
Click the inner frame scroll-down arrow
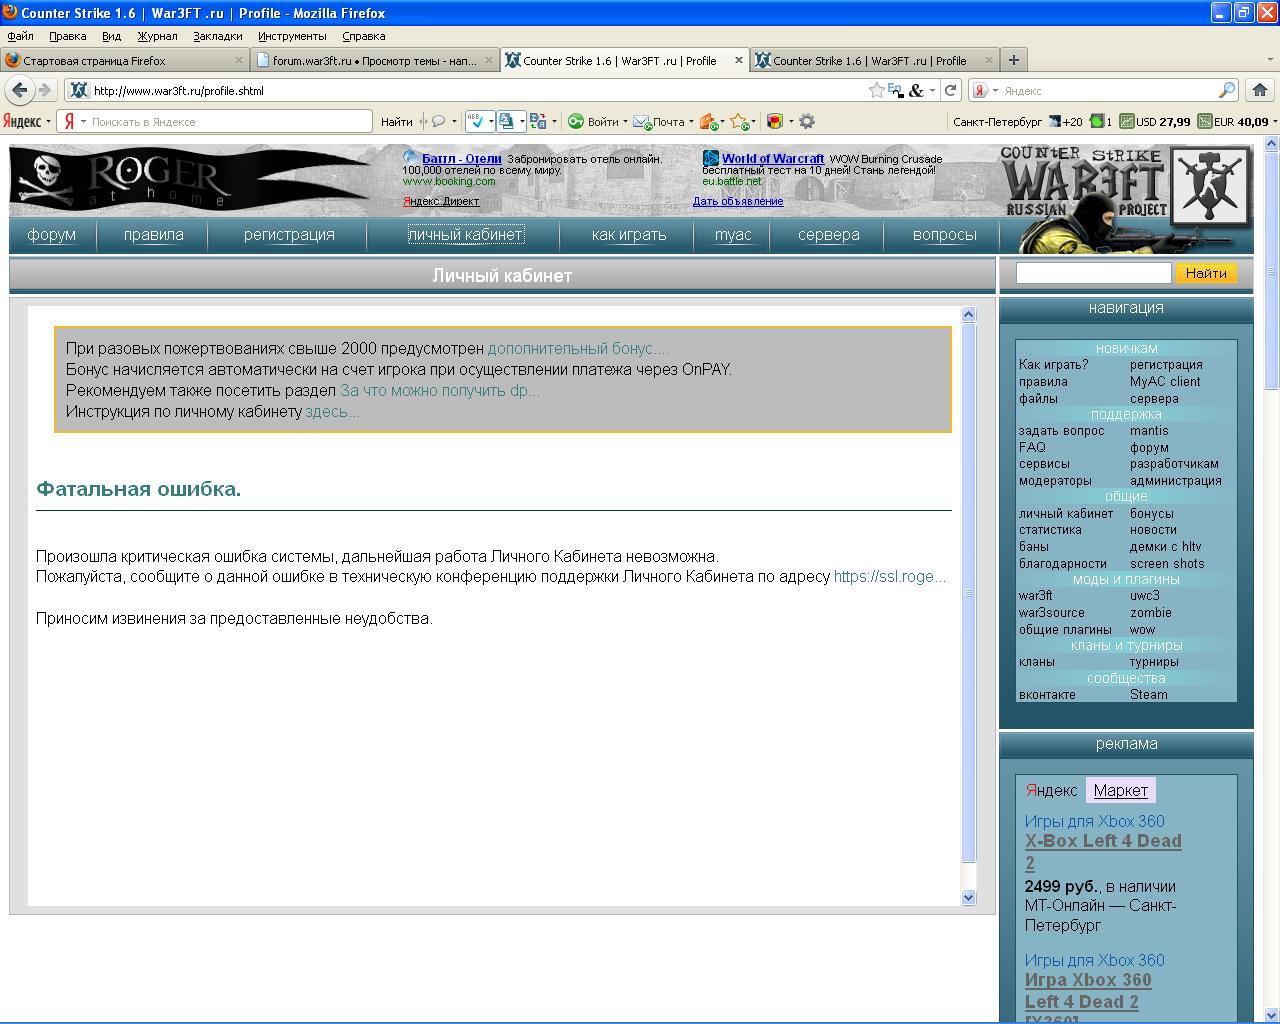click(968, 897)
